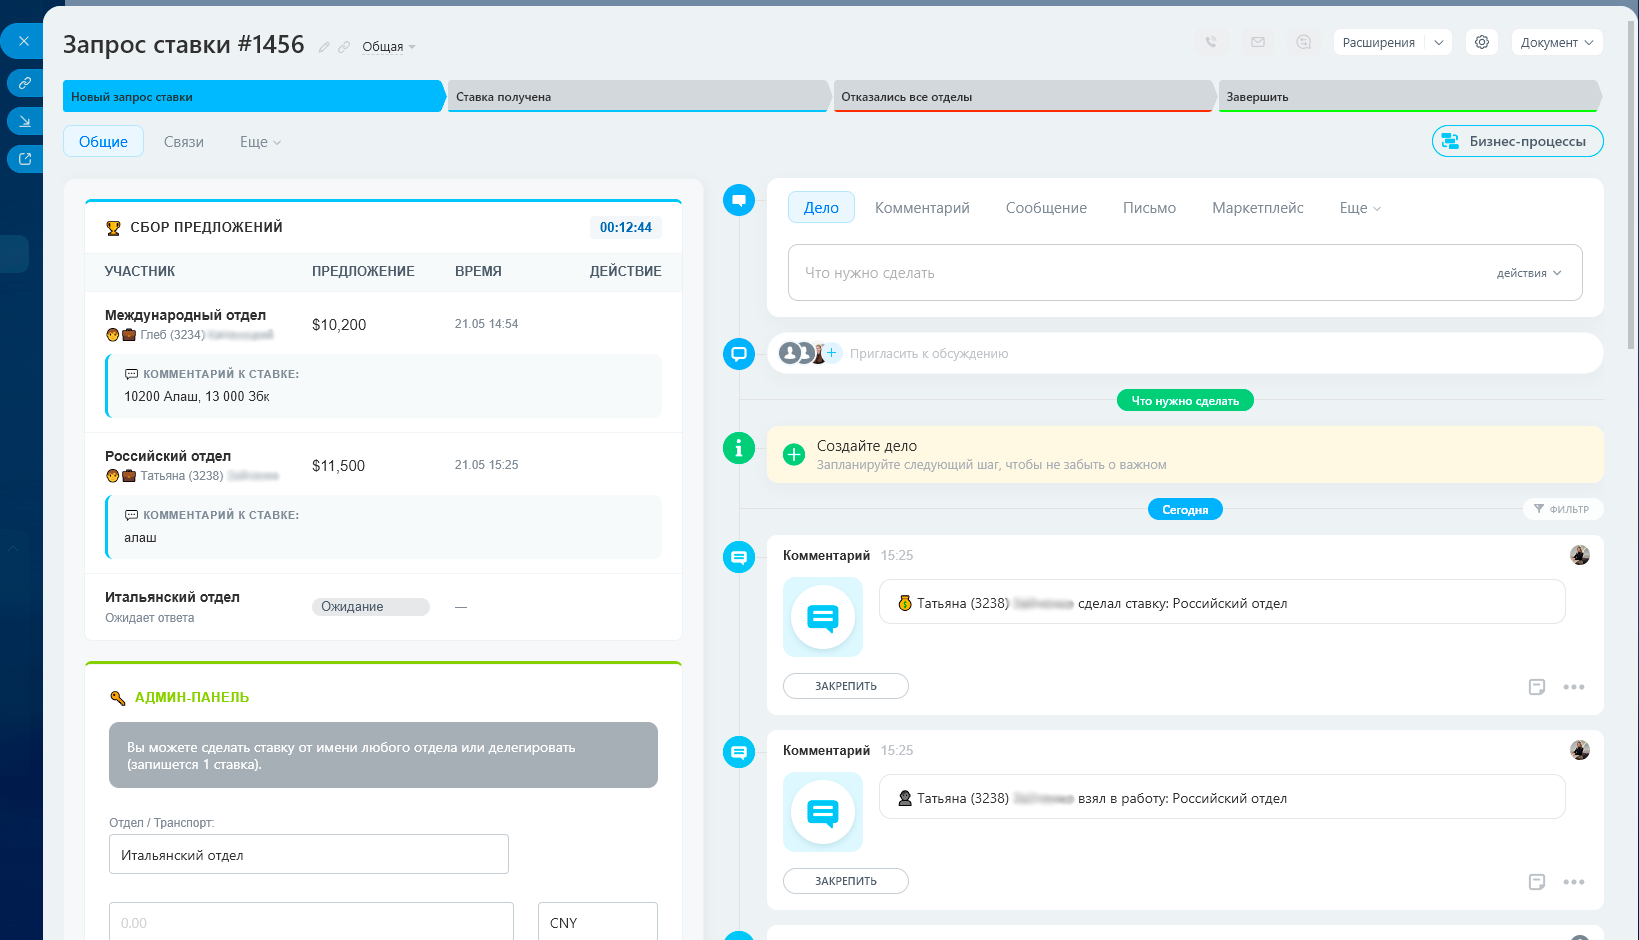This screenshot has width=1639, height=940.
Task: Open Бизнес-процессы button
Action: [1517, 141]
